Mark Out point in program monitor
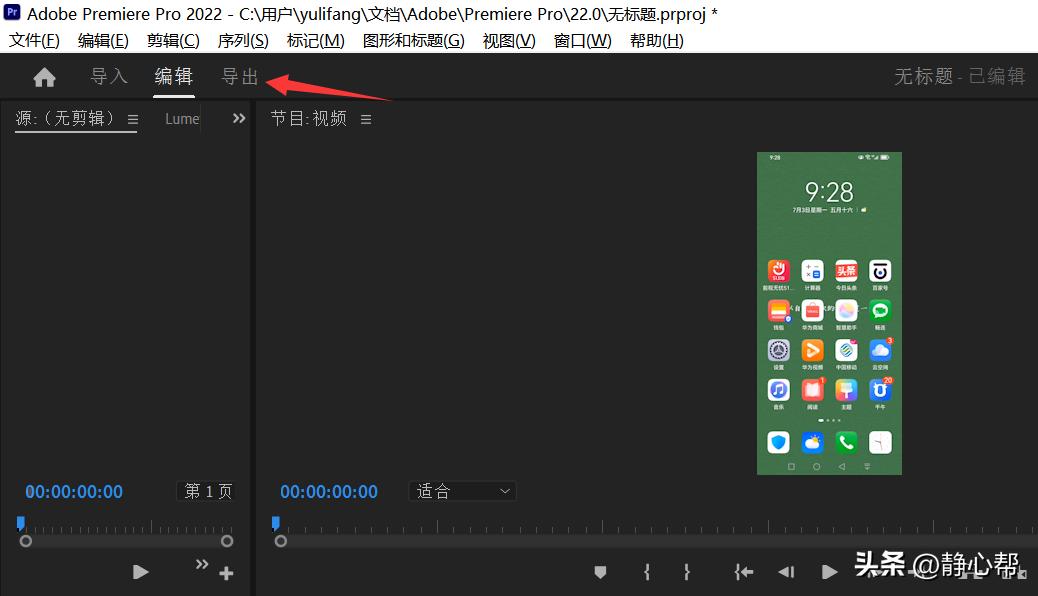1038x596 pixels. (x=687, y=572)
